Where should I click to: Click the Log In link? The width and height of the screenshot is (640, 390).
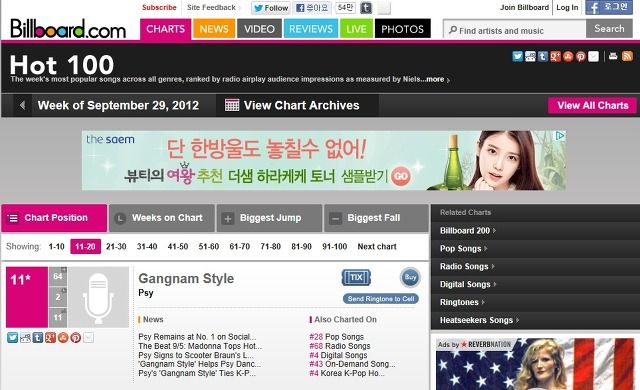(567, 7)
